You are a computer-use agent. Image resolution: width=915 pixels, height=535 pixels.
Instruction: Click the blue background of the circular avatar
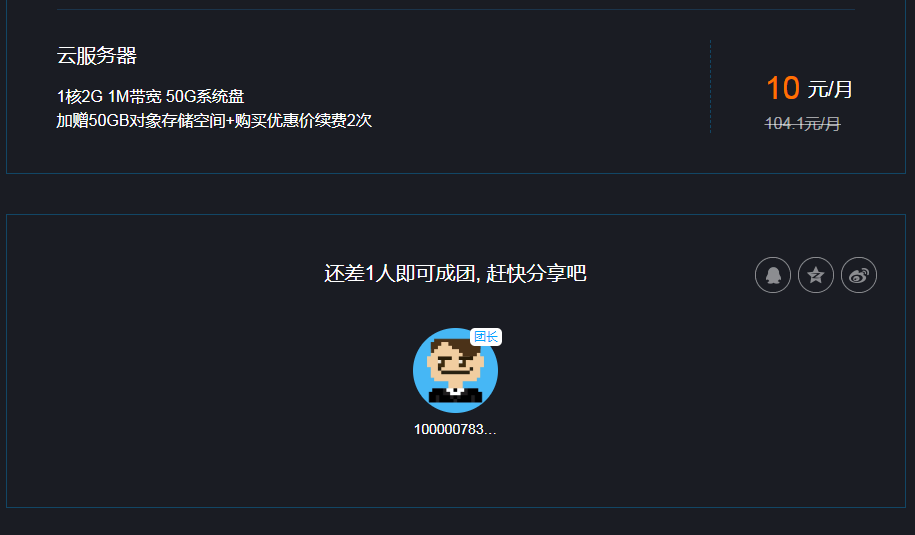pyautogui.click(x=422, y=373)
